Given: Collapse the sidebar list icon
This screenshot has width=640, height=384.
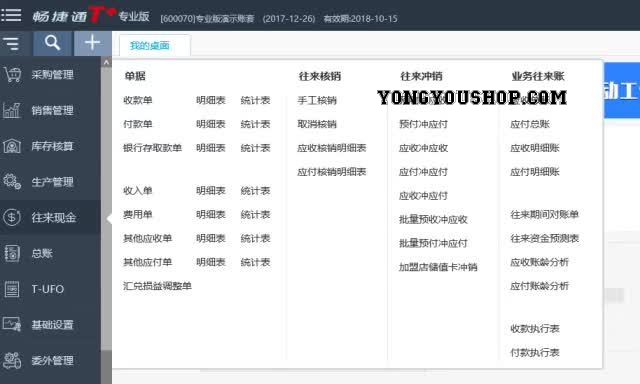Looking at the screenshot, I should pyautogui.click(x=11, y=43).
